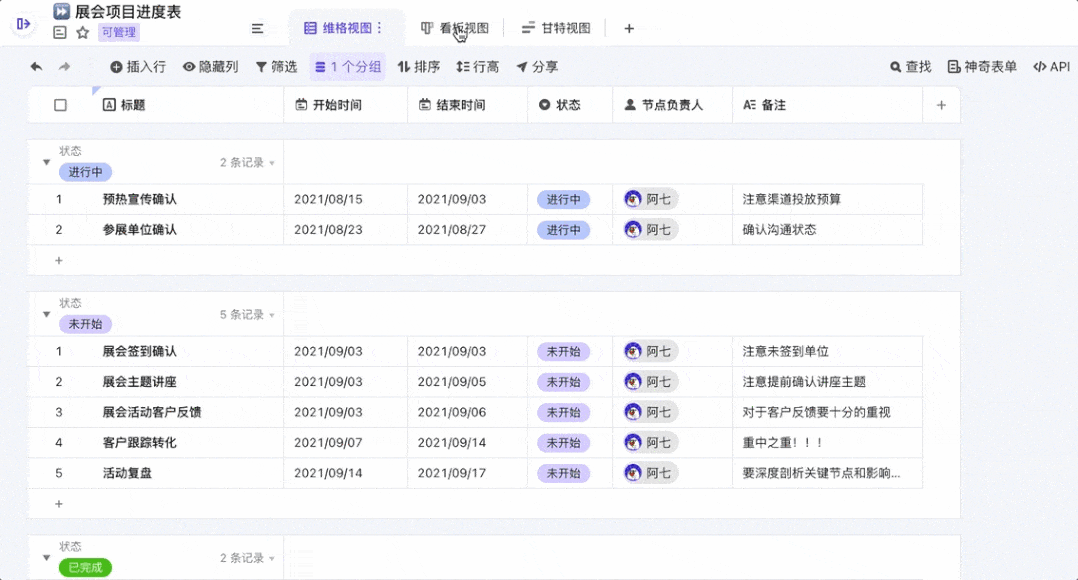Switch to the 甘特视图 tab
1078x580 pixels.
556,28
